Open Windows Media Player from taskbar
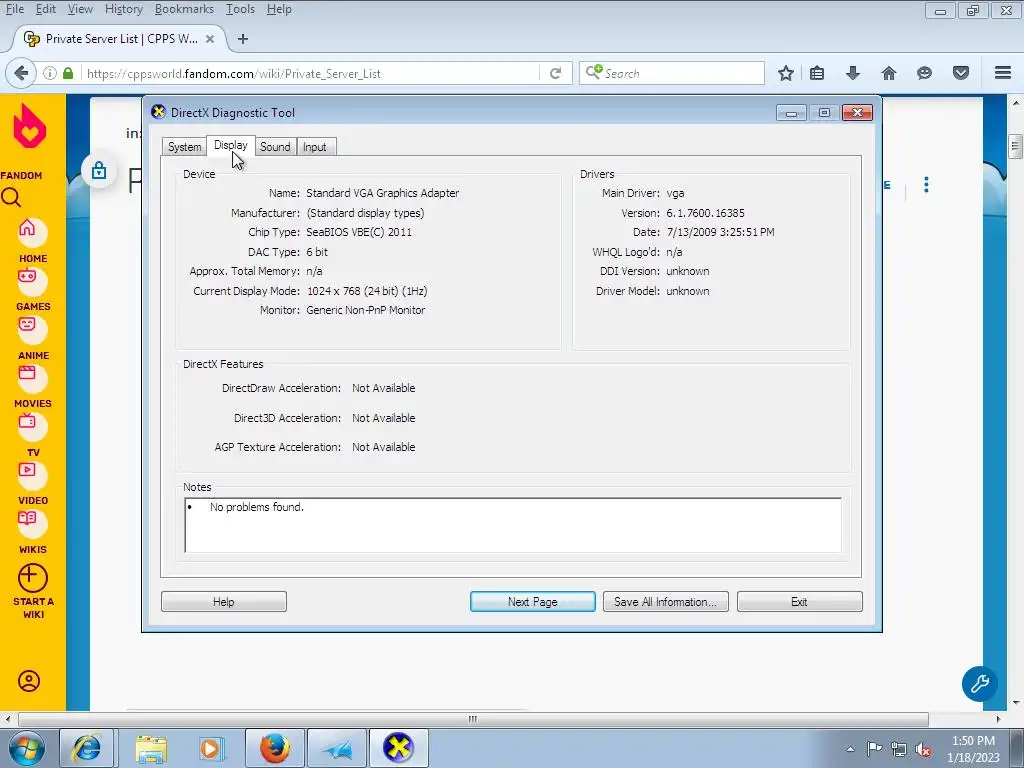The width and height of the screenshot is (1024, 768). pyautogui.click(x=212, y=748)
